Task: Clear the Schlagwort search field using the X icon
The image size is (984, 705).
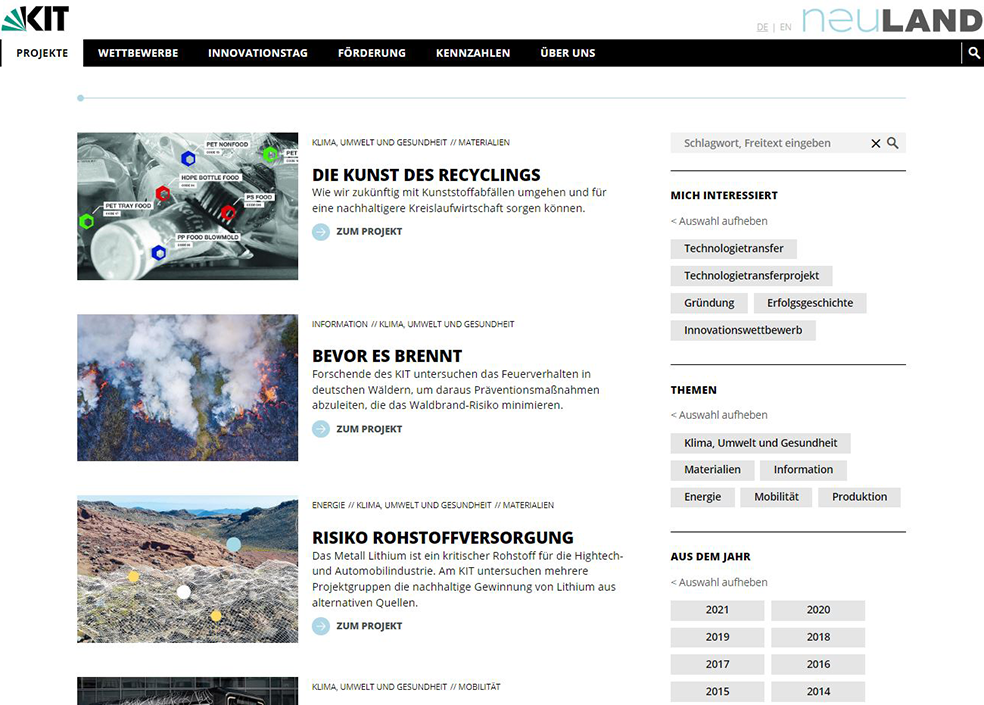Action: pos(875,143)
